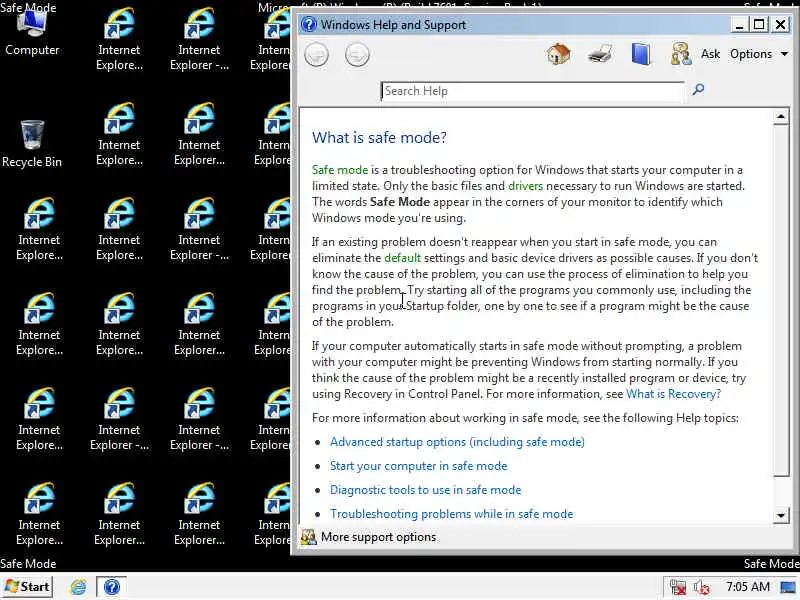Click the scrollbar up arrow in Help
This screenshot has height=600, width=800.
tap(781, 117)
